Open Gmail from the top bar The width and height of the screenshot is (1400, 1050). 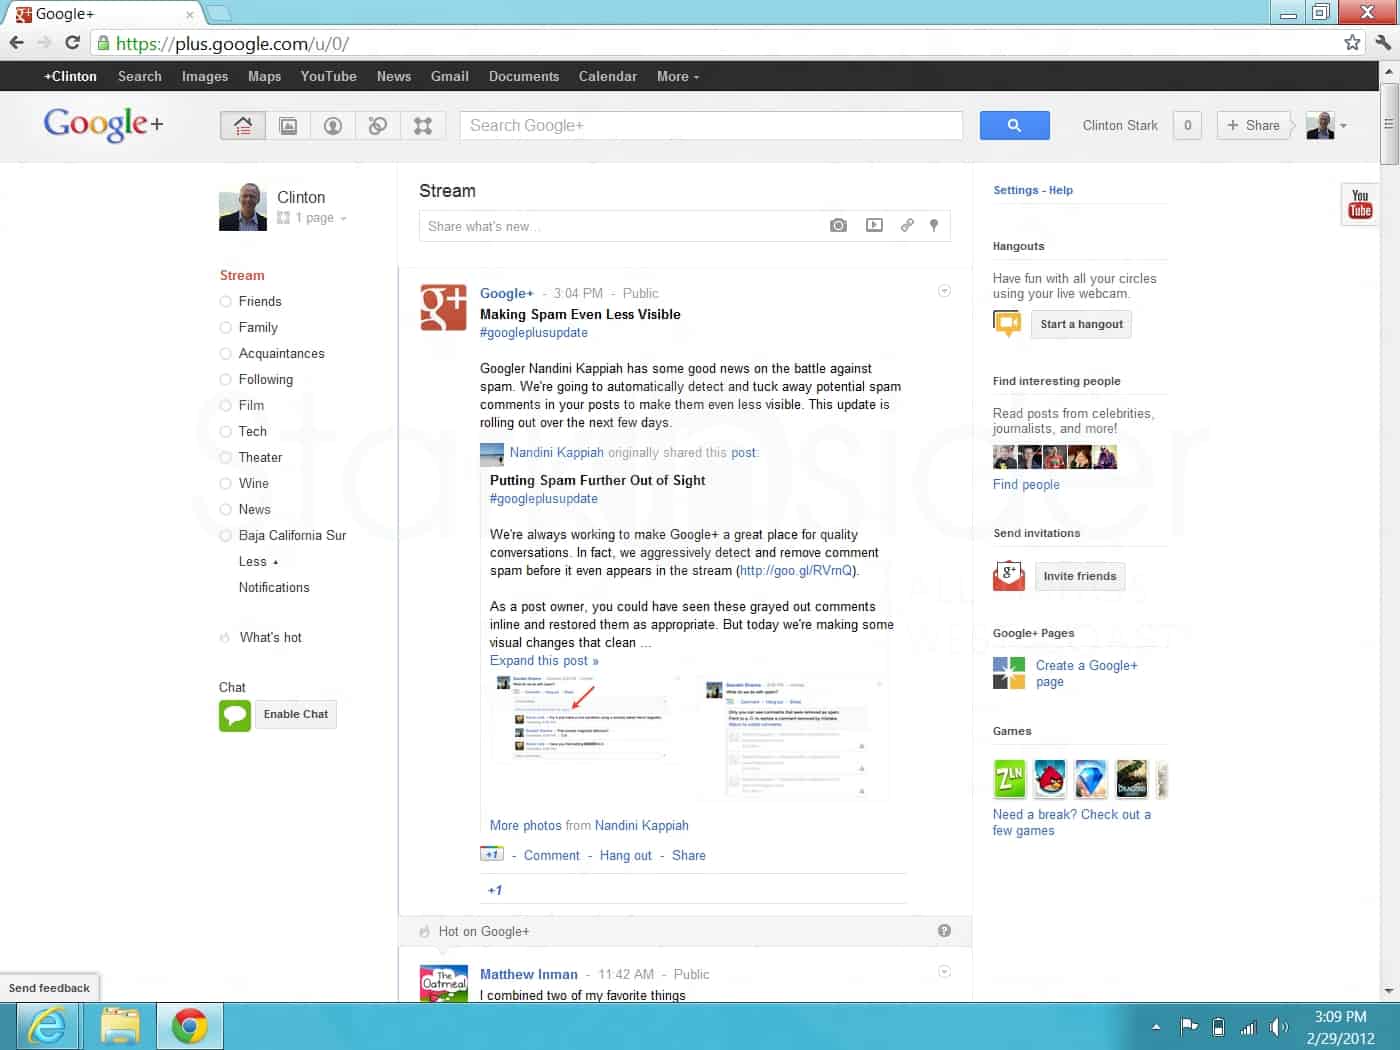(449, 76)
